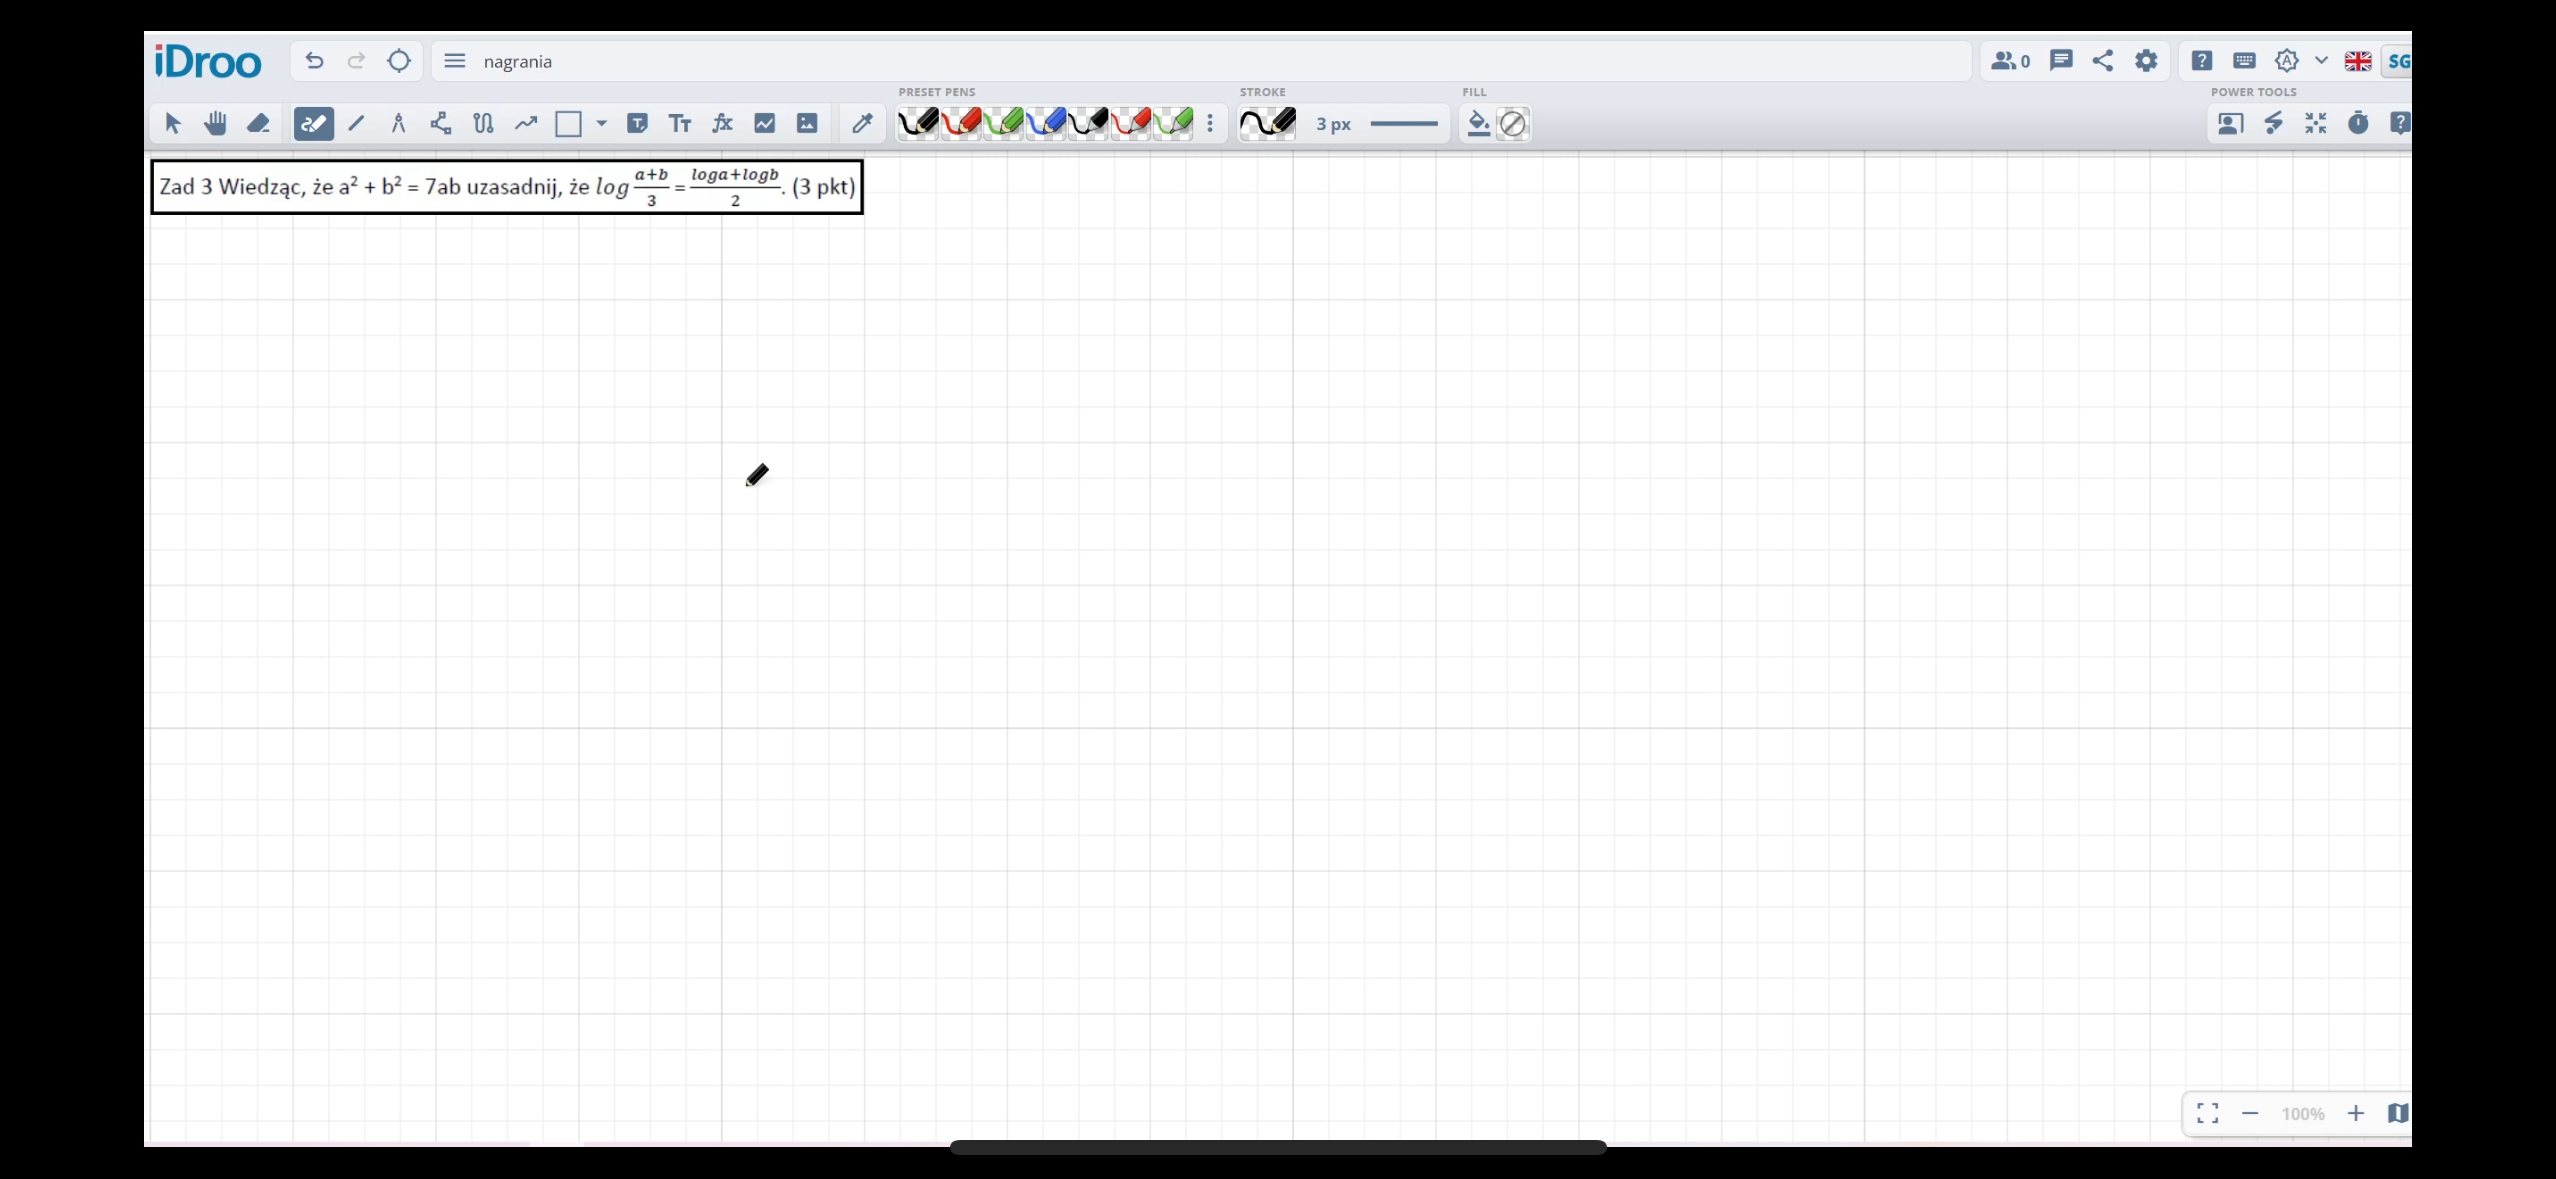Viewport: 2556px width, 1179px height.
Task: Insert an image with Image tool
Action: coord(807,123)
